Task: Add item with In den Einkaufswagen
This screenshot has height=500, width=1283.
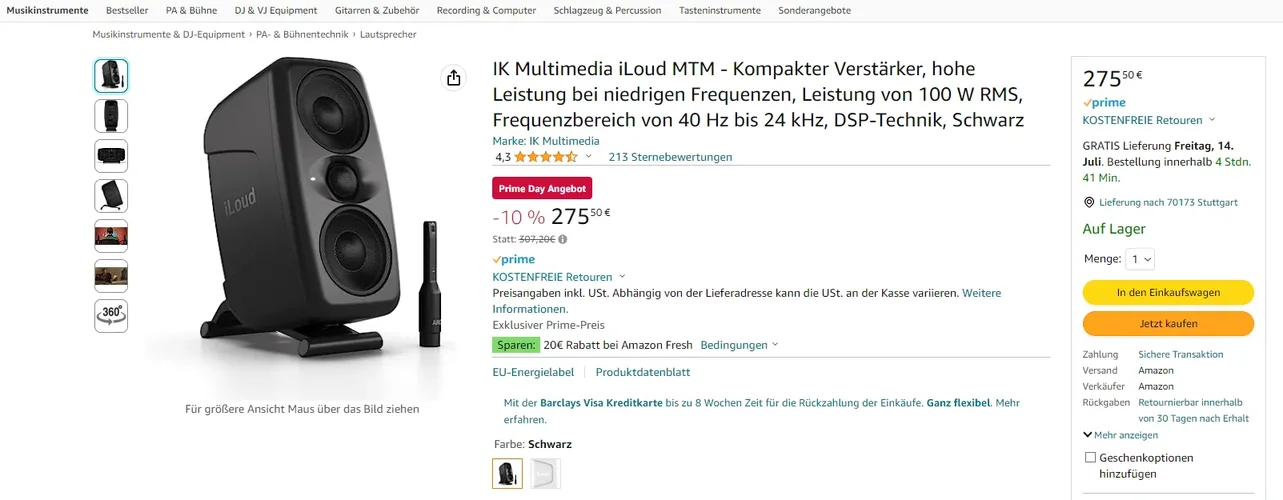Action: point(1167,292)
